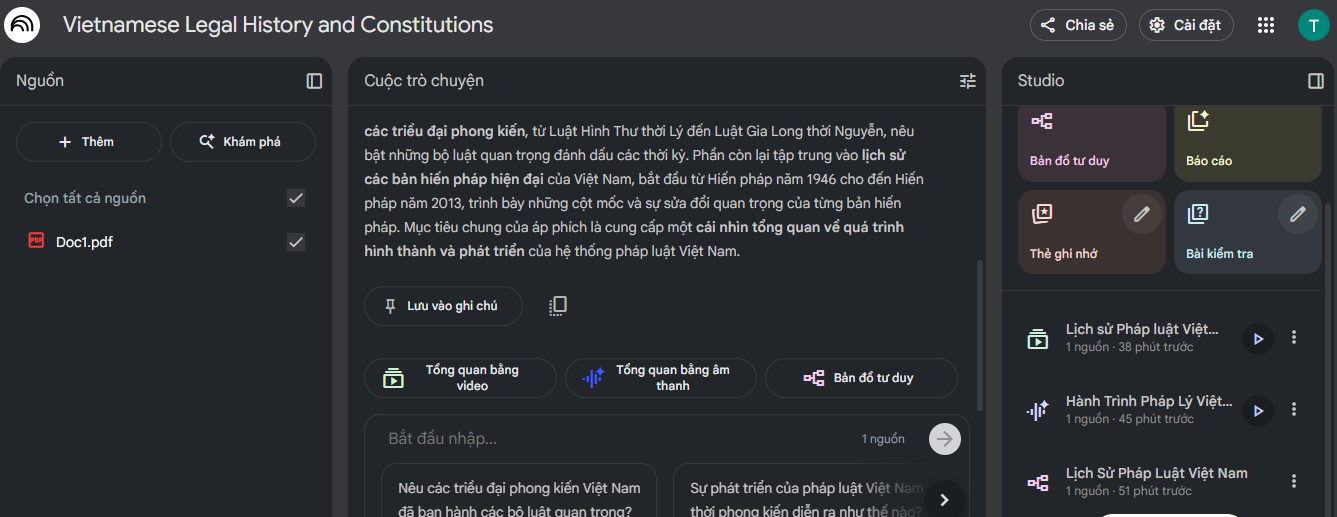Collapse the Studio panel

[x=1316, y=81]
